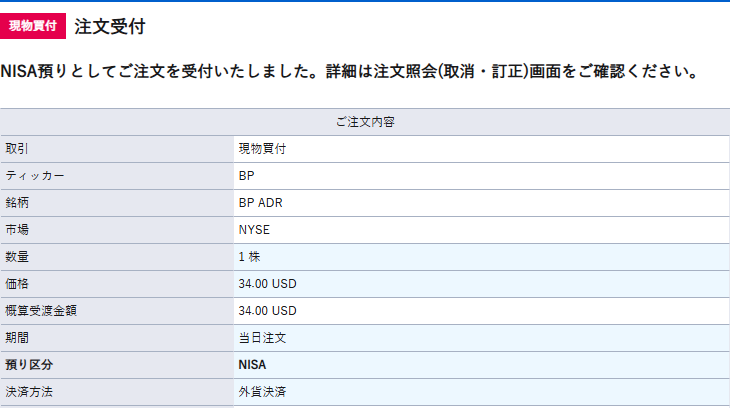This screenshot has width=730, height=408.
Task: Click the NISA預り order confirmation message
Action: 349,73
